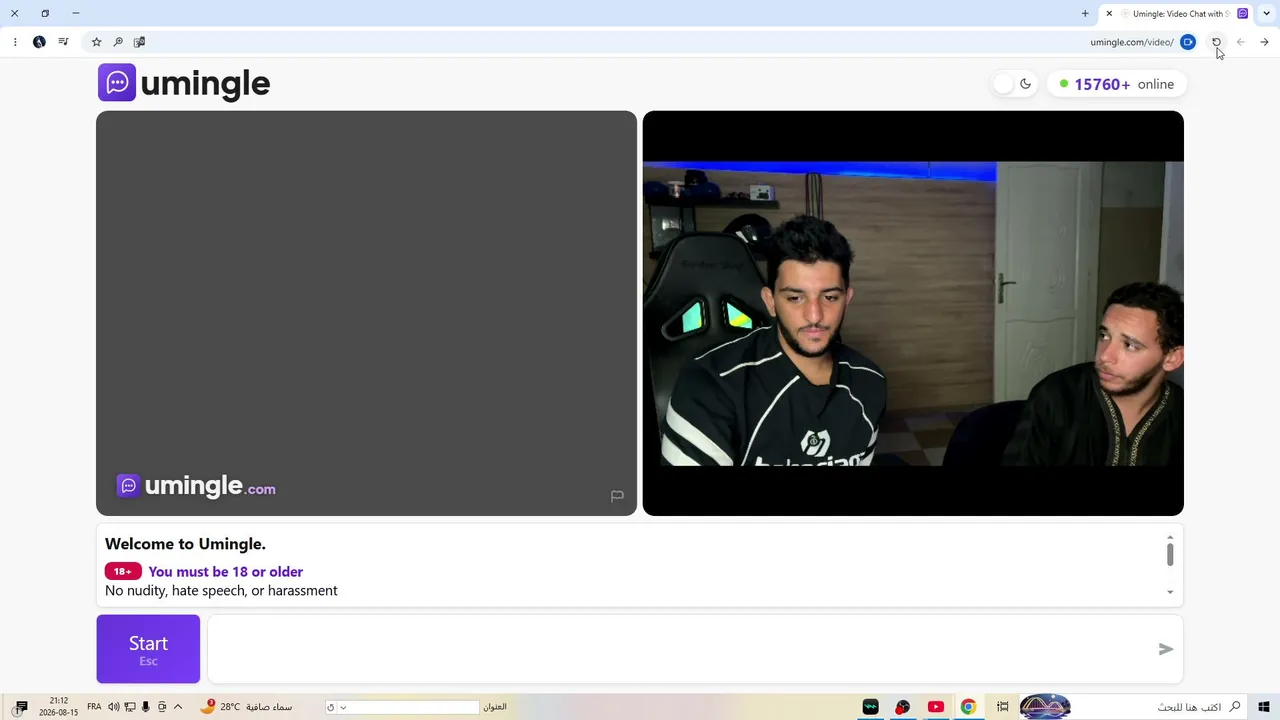Open network settings tray icon
This screenshot has height=720, width=1280.
click(130, 707)
